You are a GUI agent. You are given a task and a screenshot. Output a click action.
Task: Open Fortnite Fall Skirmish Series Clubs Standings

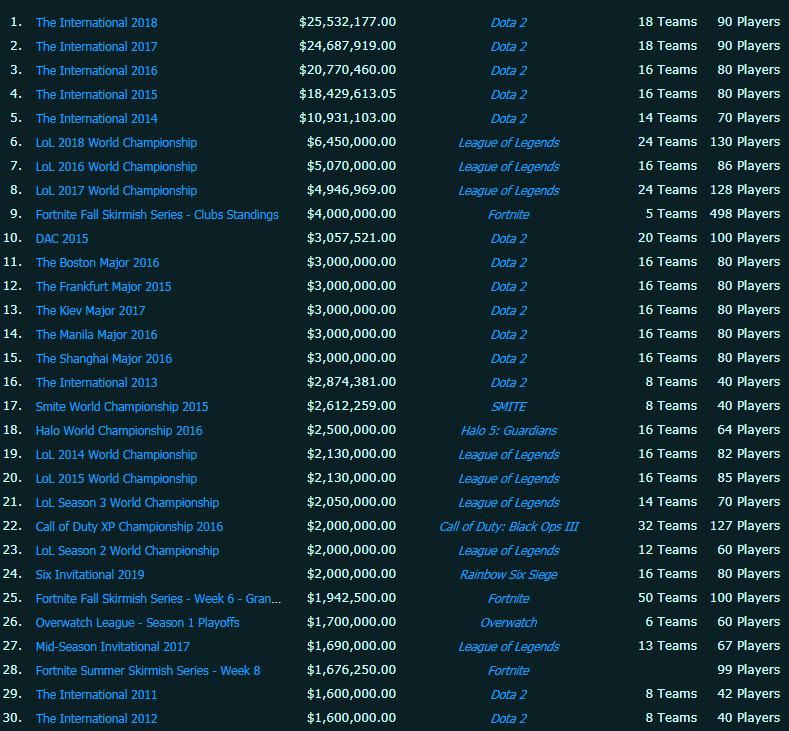[157, 215]
